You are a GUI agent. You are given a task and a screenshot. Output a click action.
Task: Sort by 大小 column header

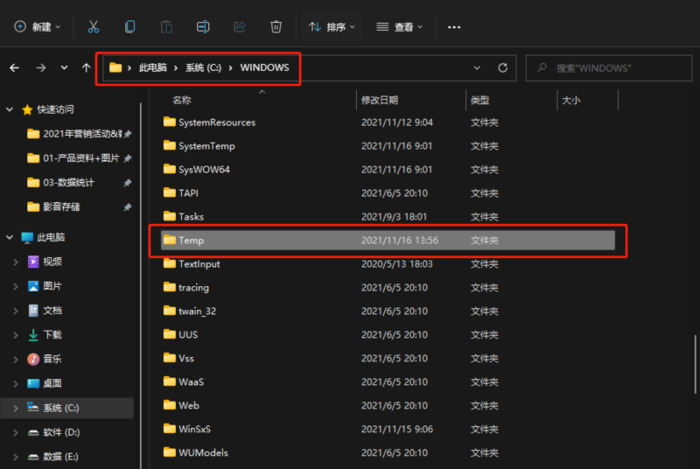pyautogui.click(x=571, y=100)
